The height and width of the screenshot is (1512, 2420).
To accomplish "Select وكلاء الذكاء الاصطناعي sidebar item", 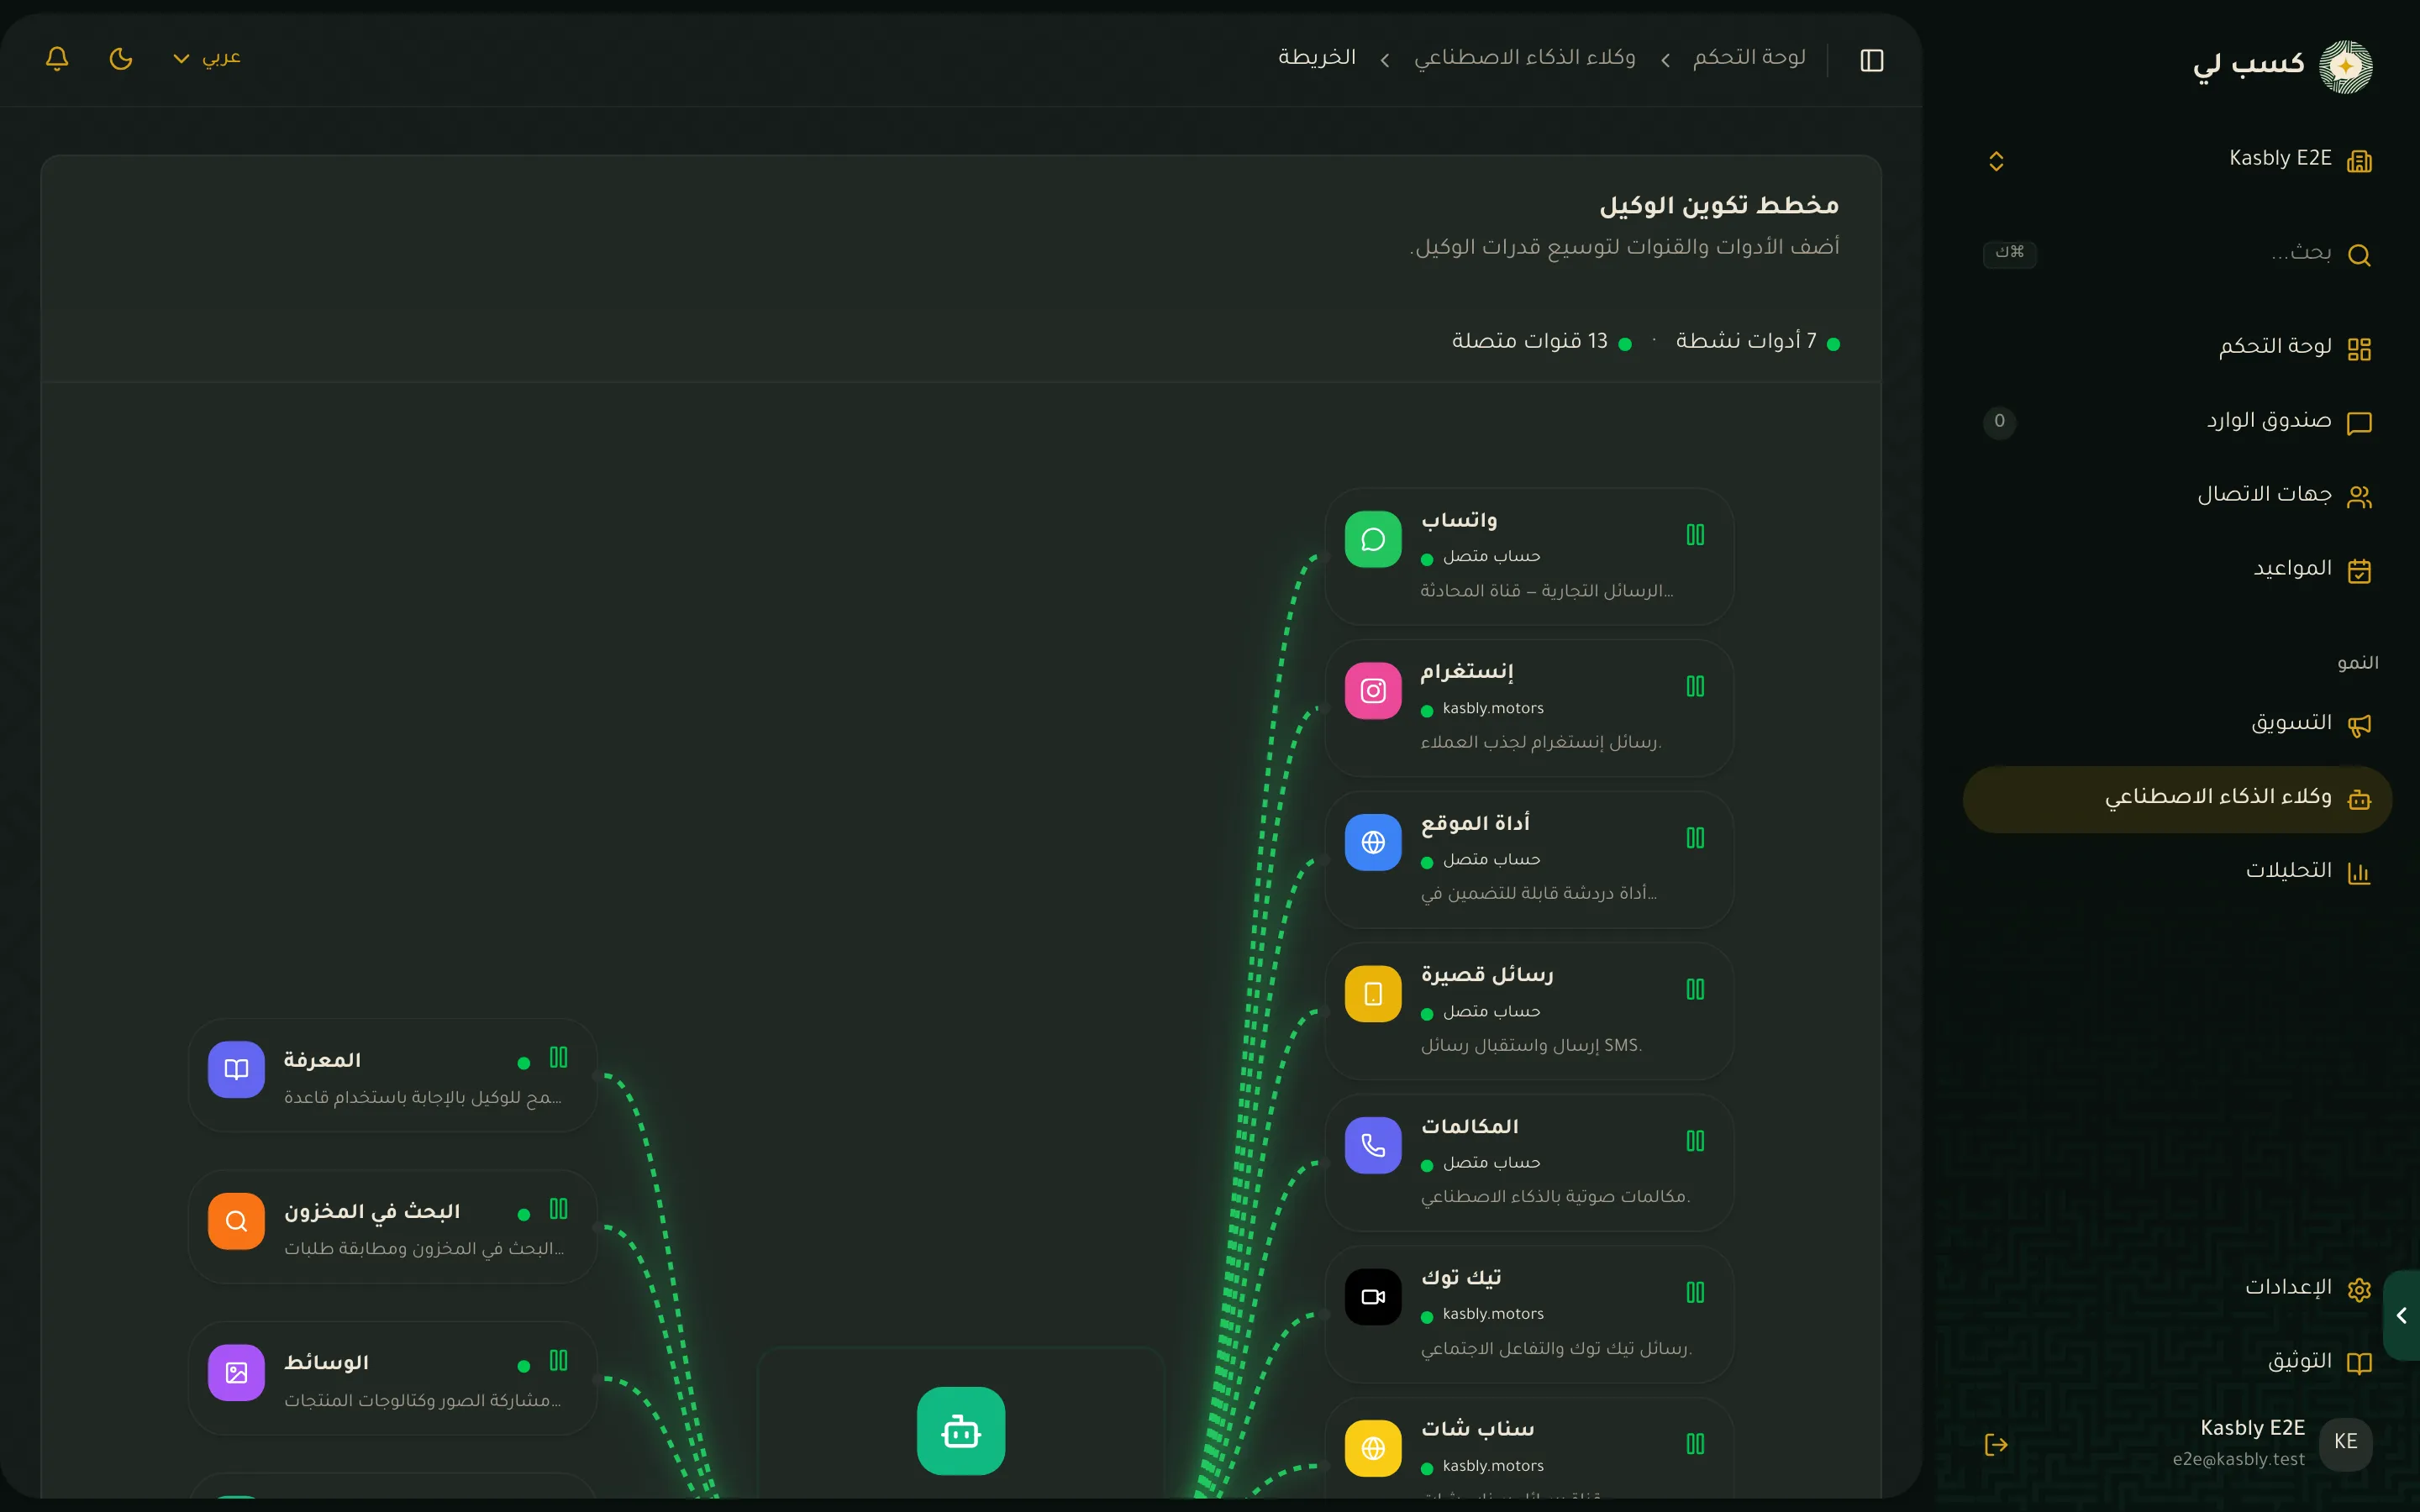I will (x=2178, y=798).
